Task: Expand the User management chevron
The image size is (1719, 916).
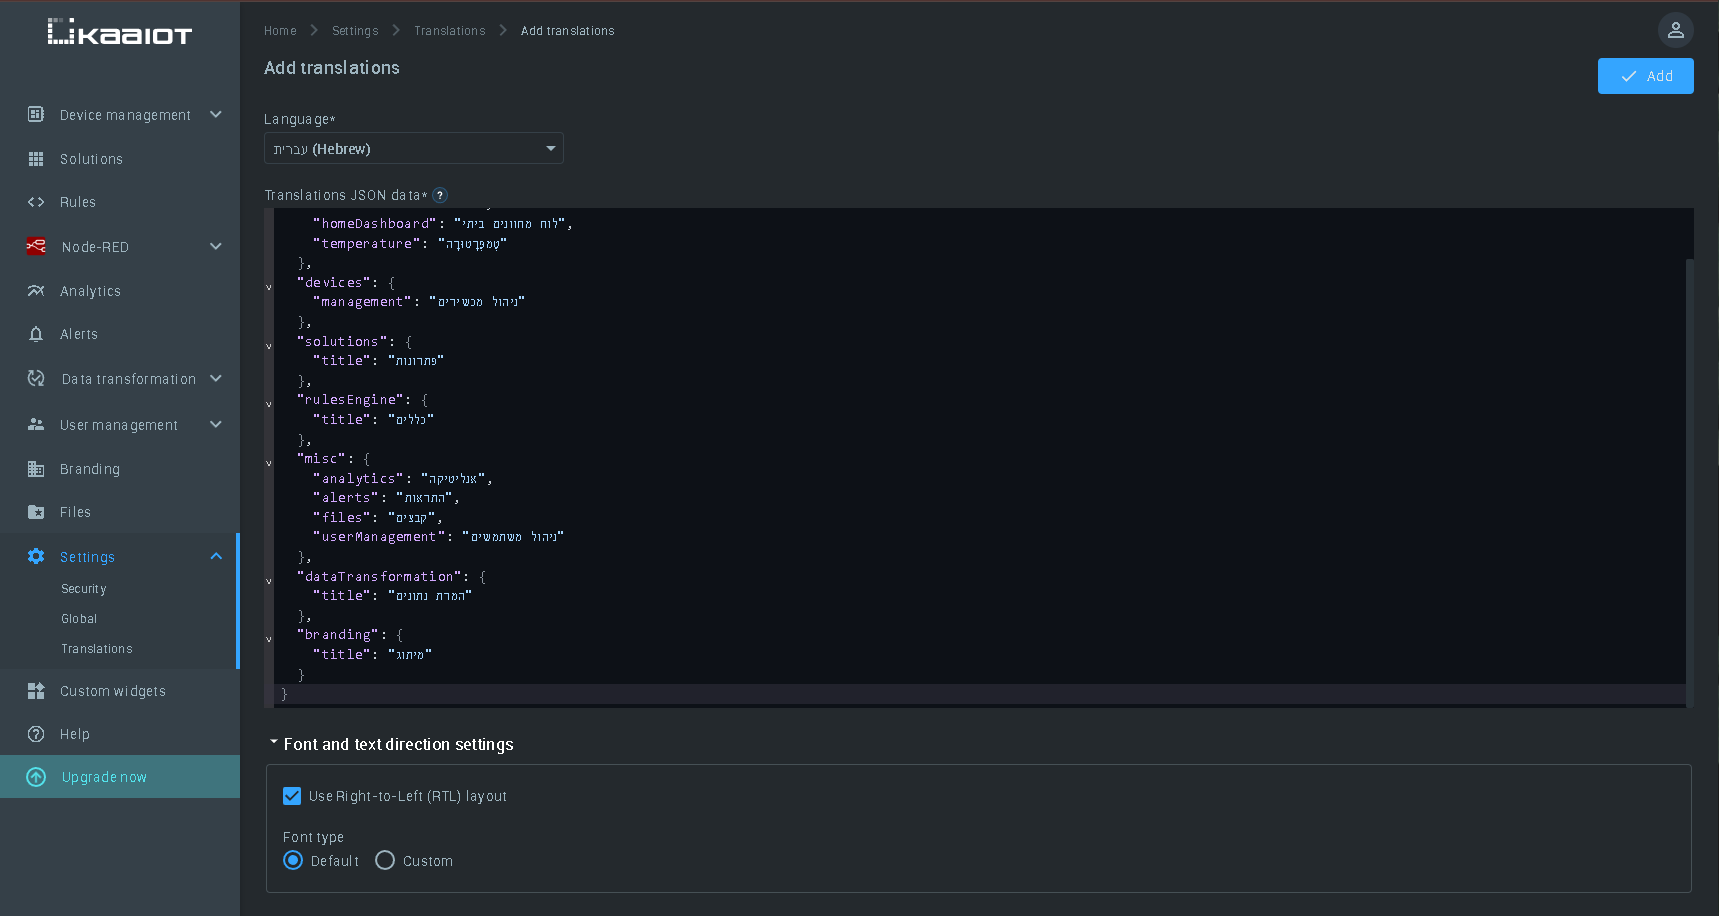Action: pos(216,424)
